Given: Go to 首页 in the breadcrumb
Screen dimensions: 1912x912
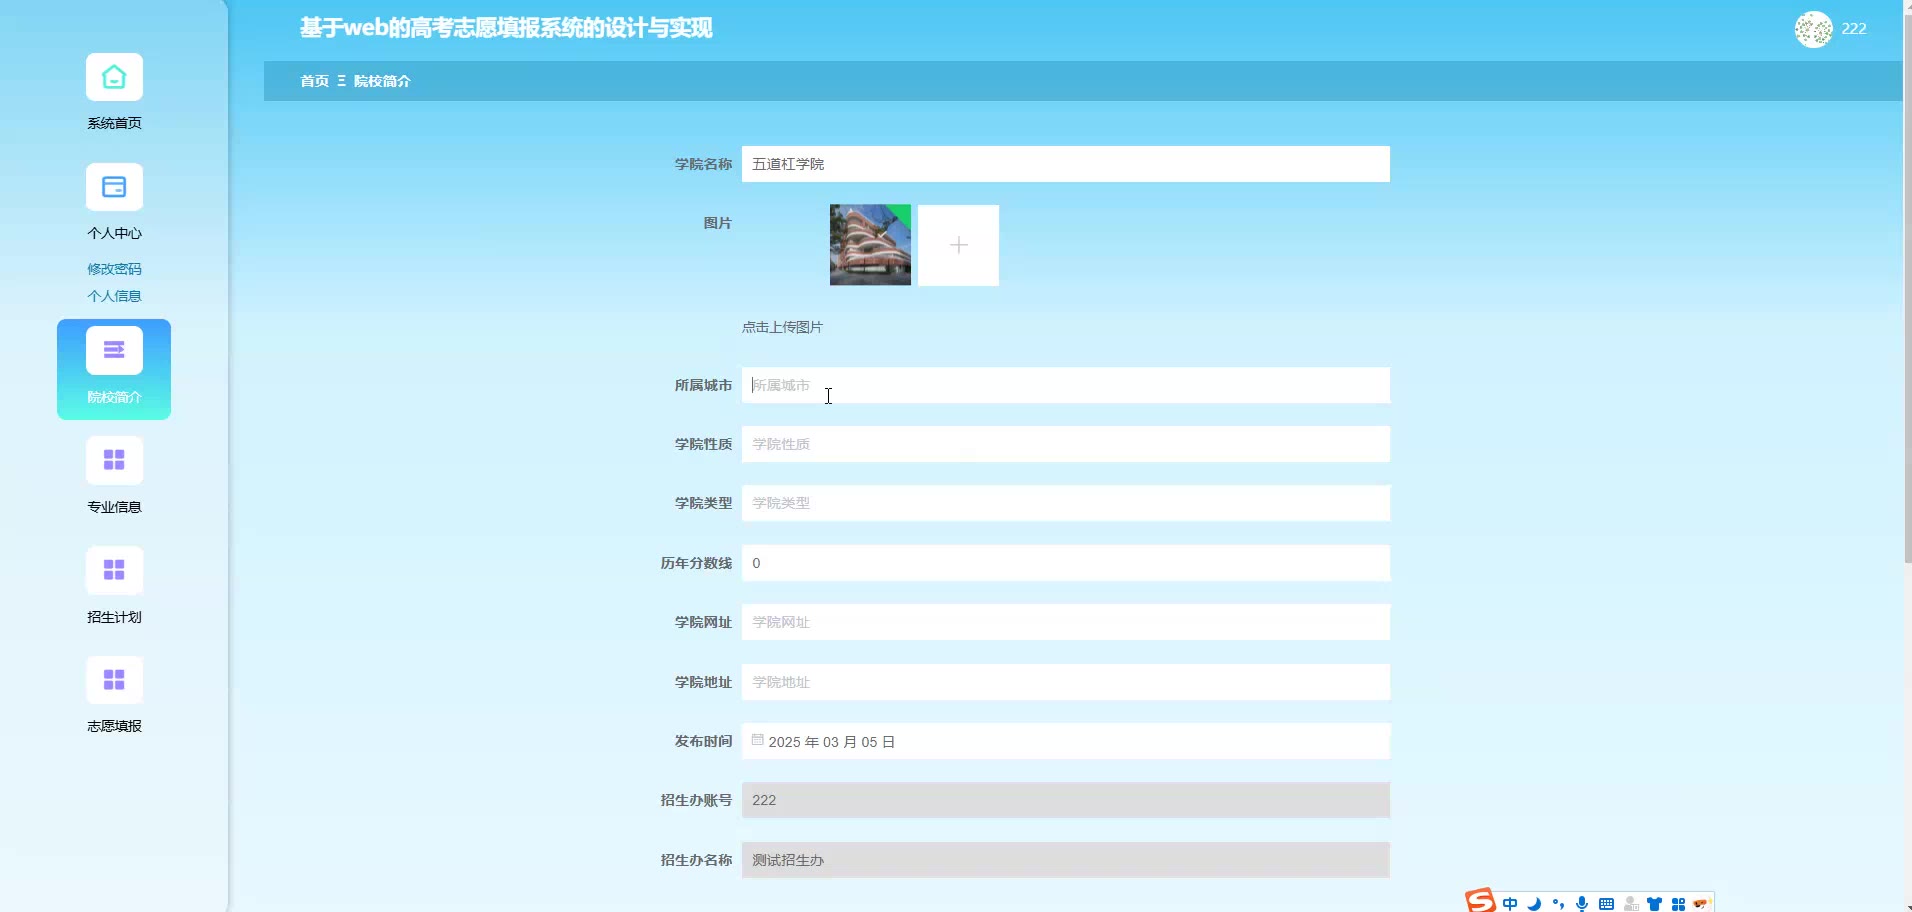Looking at the screenshot, I should 315,81.
